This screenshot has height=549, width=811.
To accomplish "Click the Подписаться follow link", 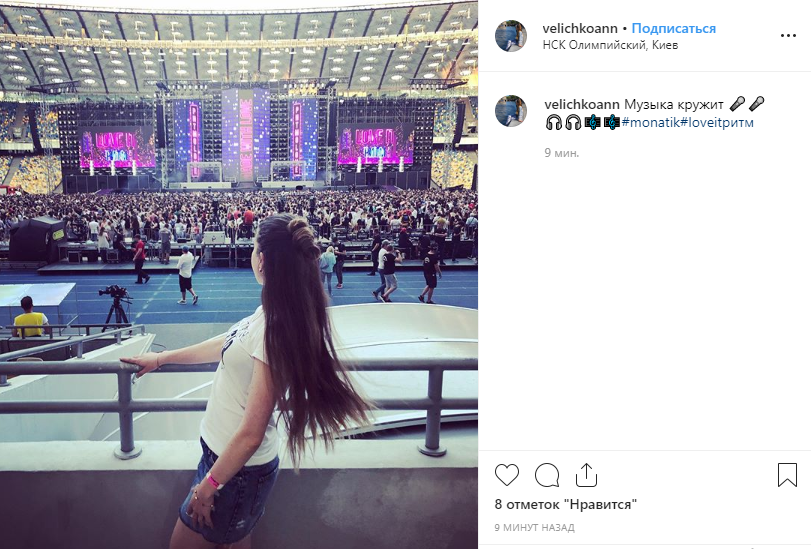I will [673, 28].
